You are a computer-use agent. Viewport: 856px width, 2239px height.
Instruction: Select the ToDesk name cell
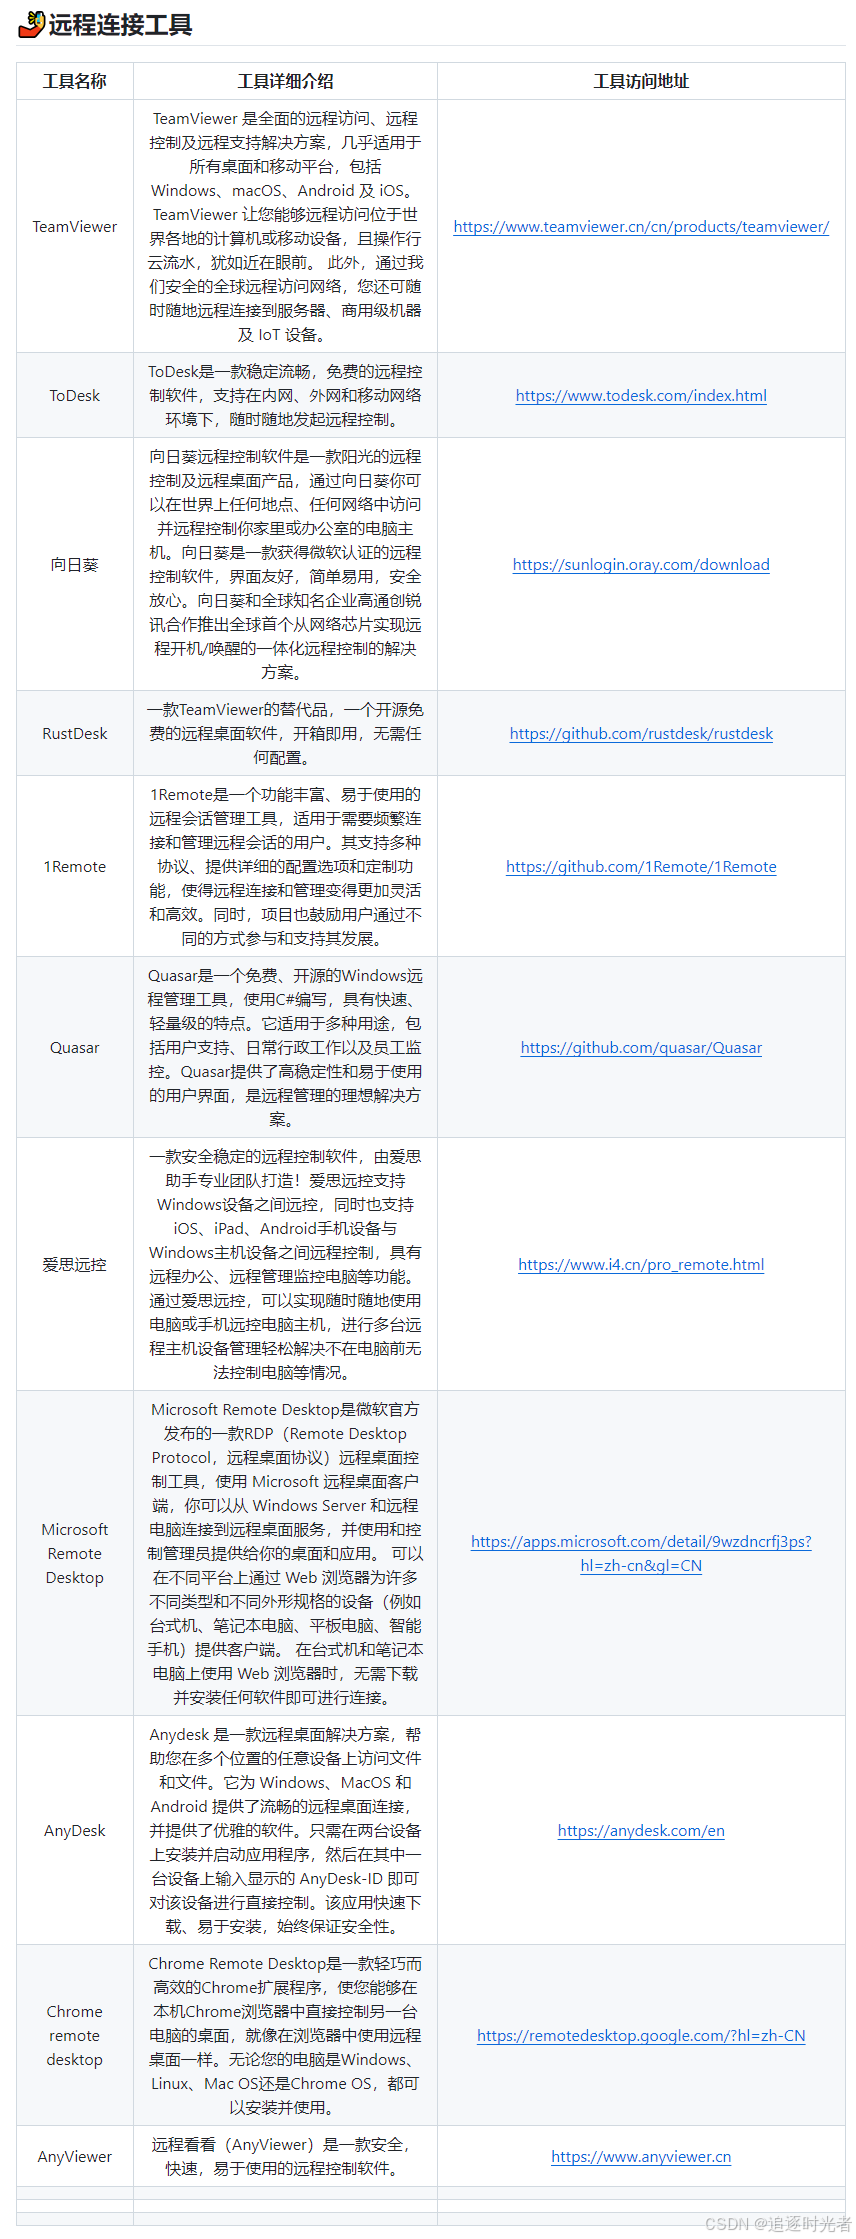(75, 396)
